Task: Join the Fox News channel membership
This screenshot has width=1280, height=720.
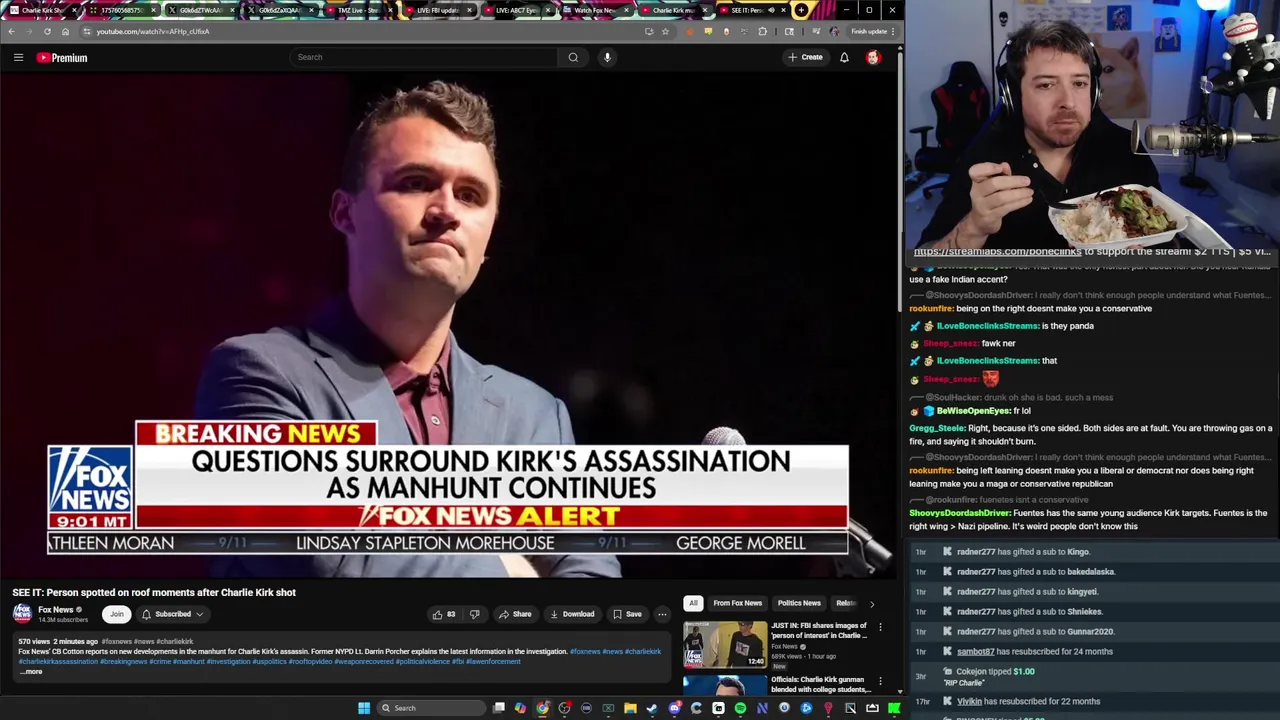Action: [117, 614]
